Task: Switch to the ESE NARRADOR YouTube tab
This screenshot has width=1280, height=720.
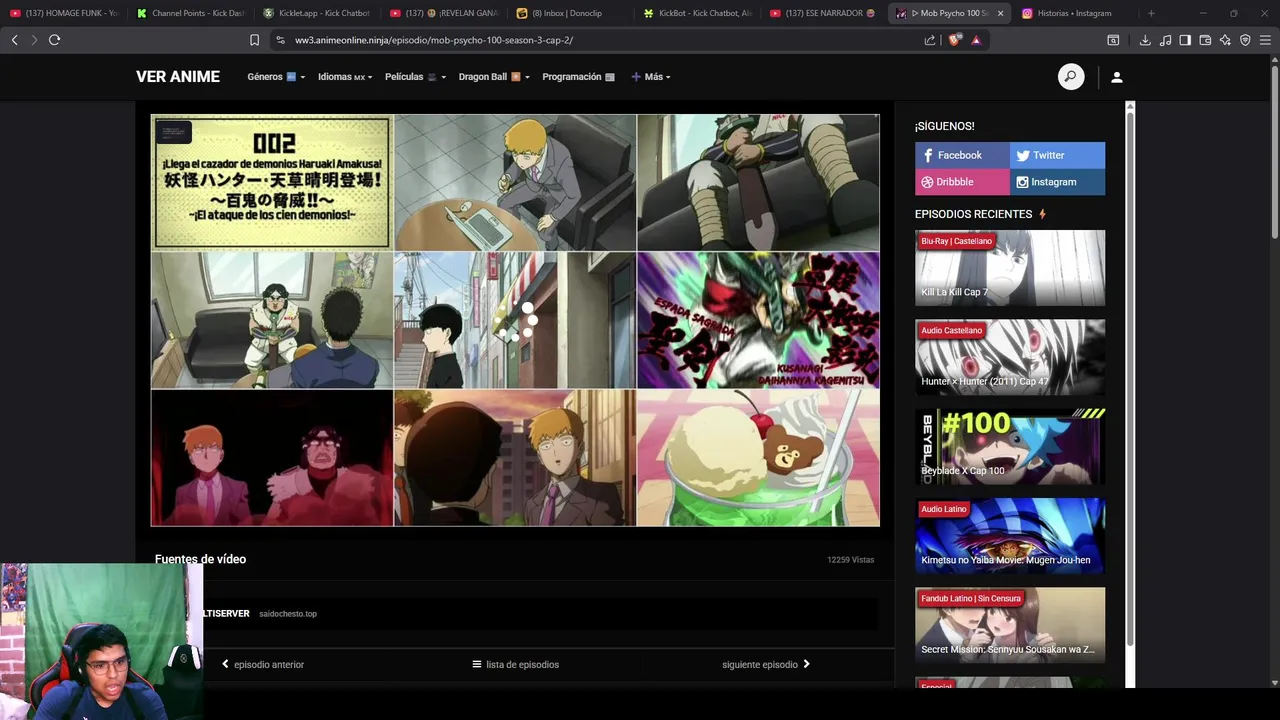Action: click(825, 13)
